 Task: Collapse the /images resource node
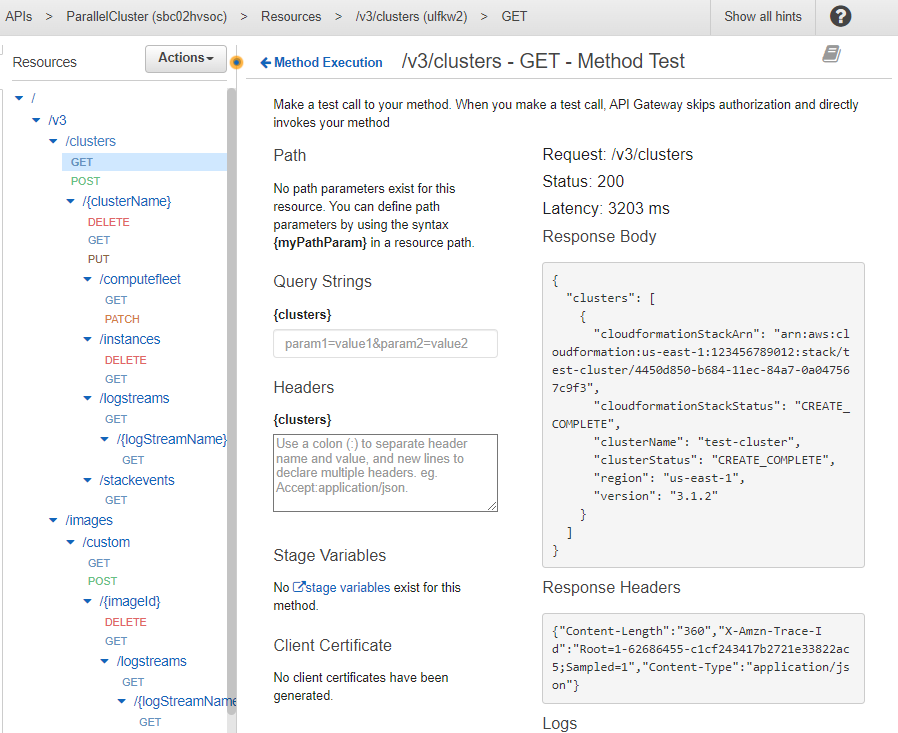[53, 520]
